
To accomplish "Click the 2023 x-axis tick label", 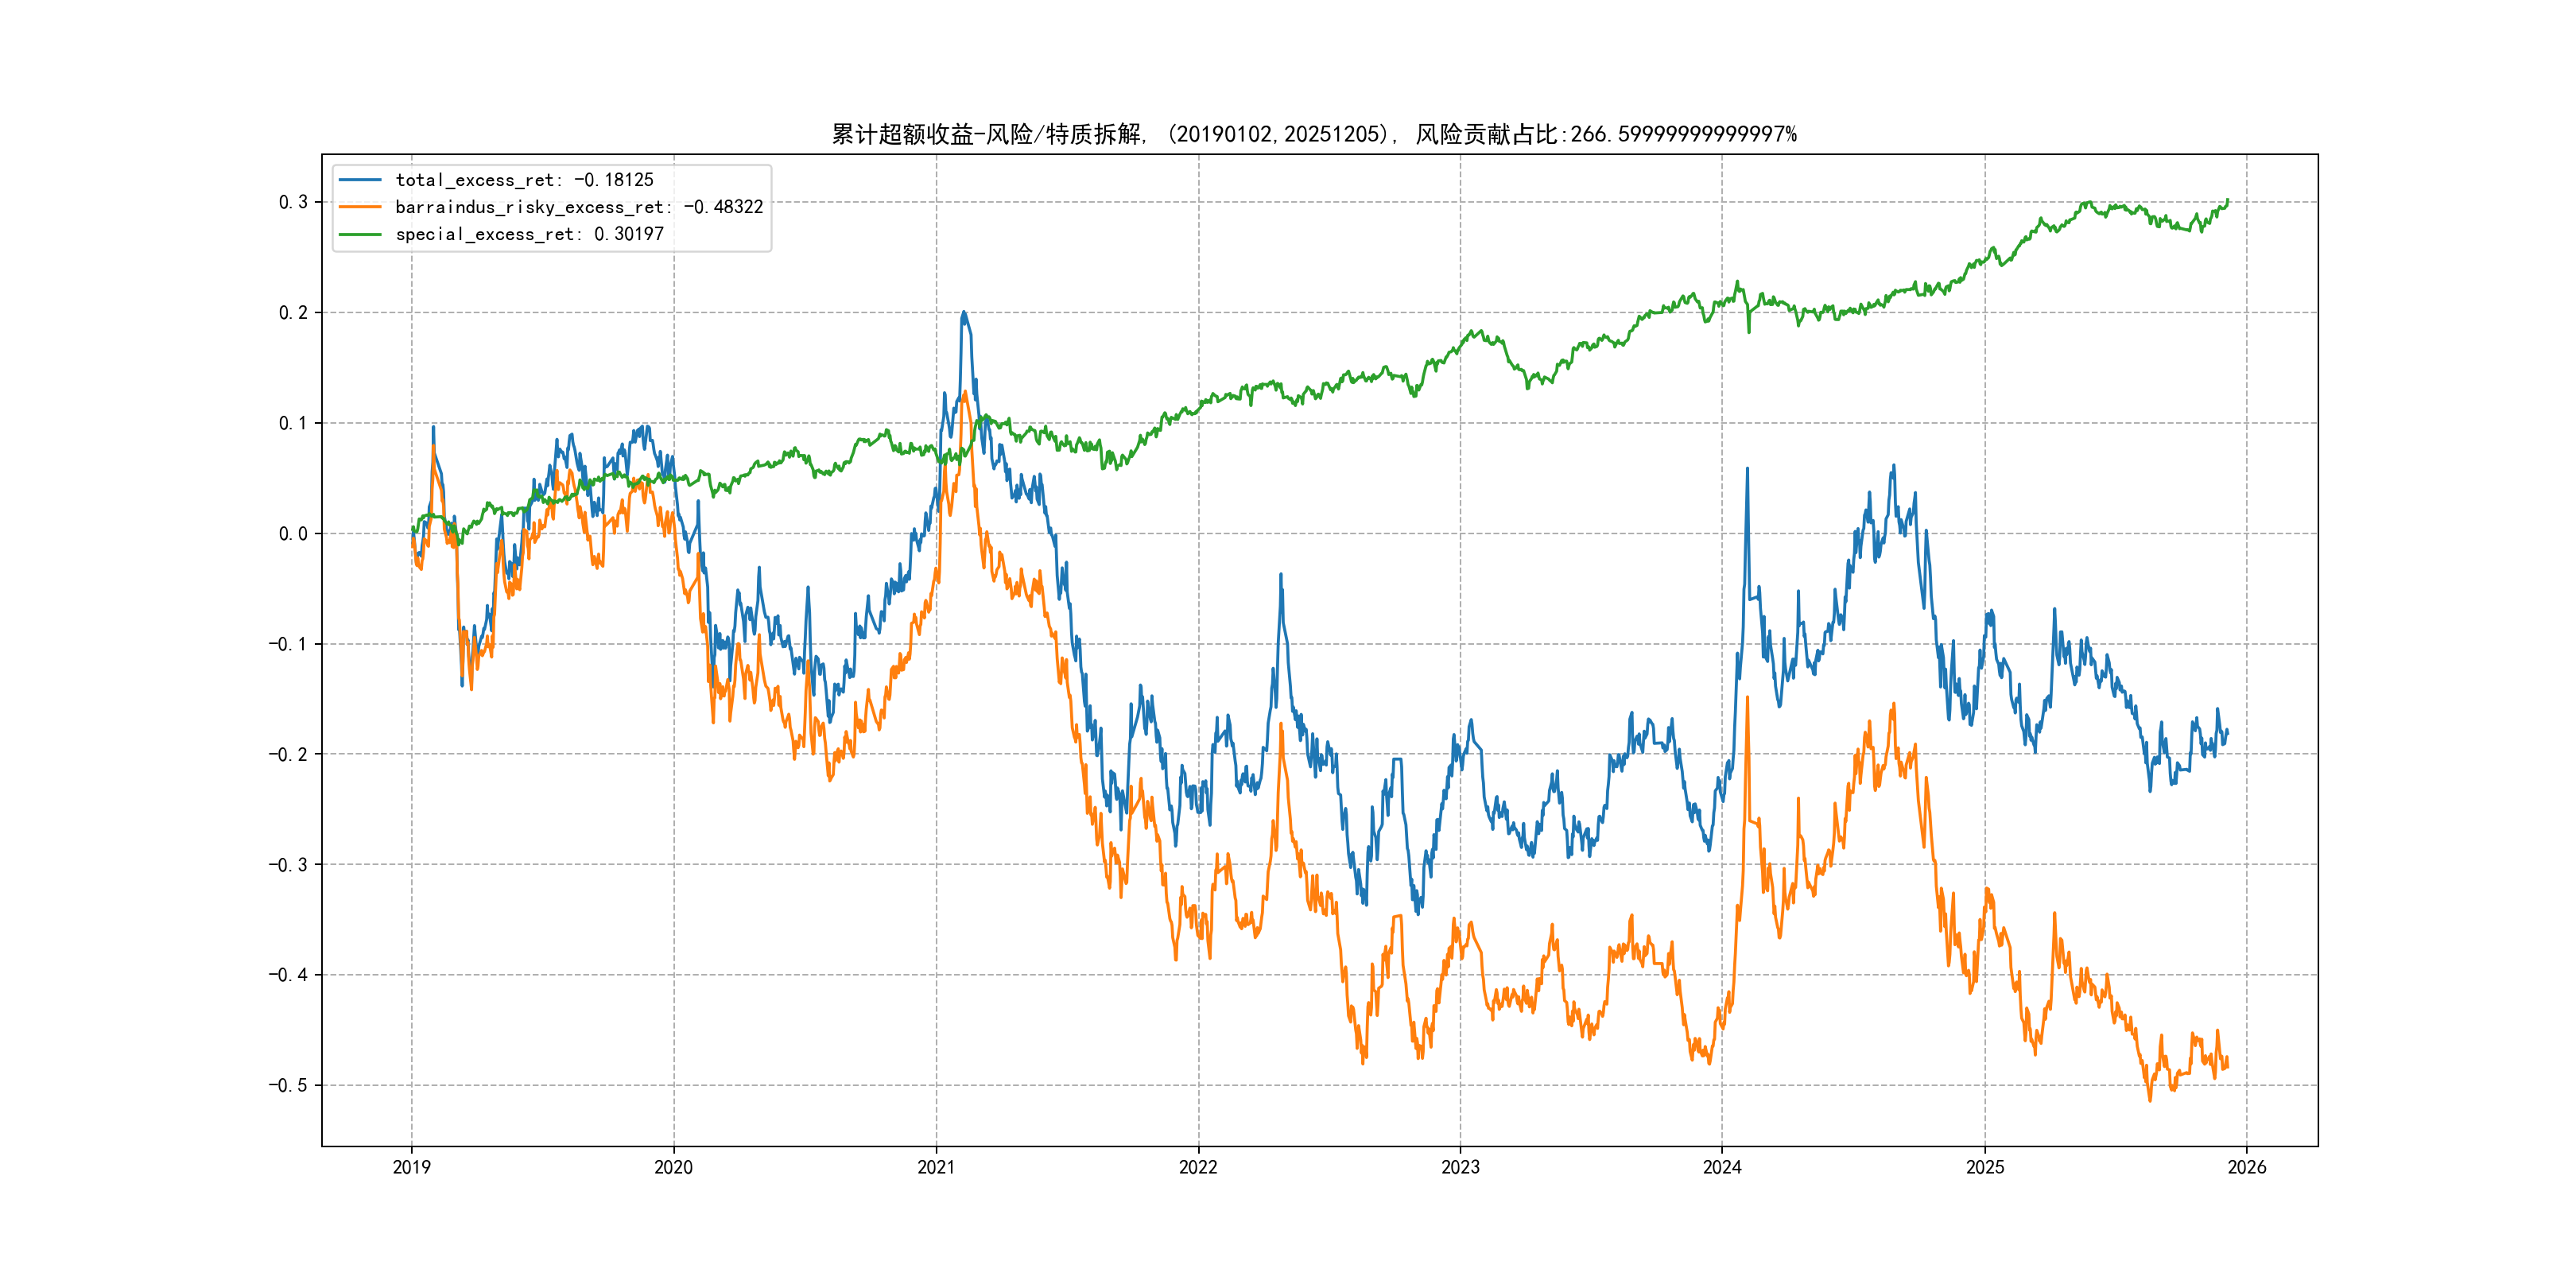I will pyautogui.click(x=1460, y=1167).
